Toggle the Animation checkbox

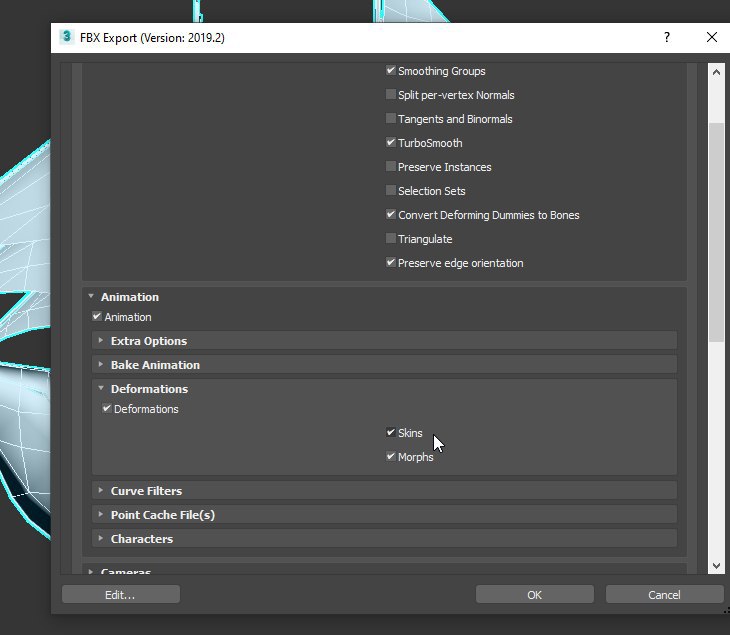point(97,317)
